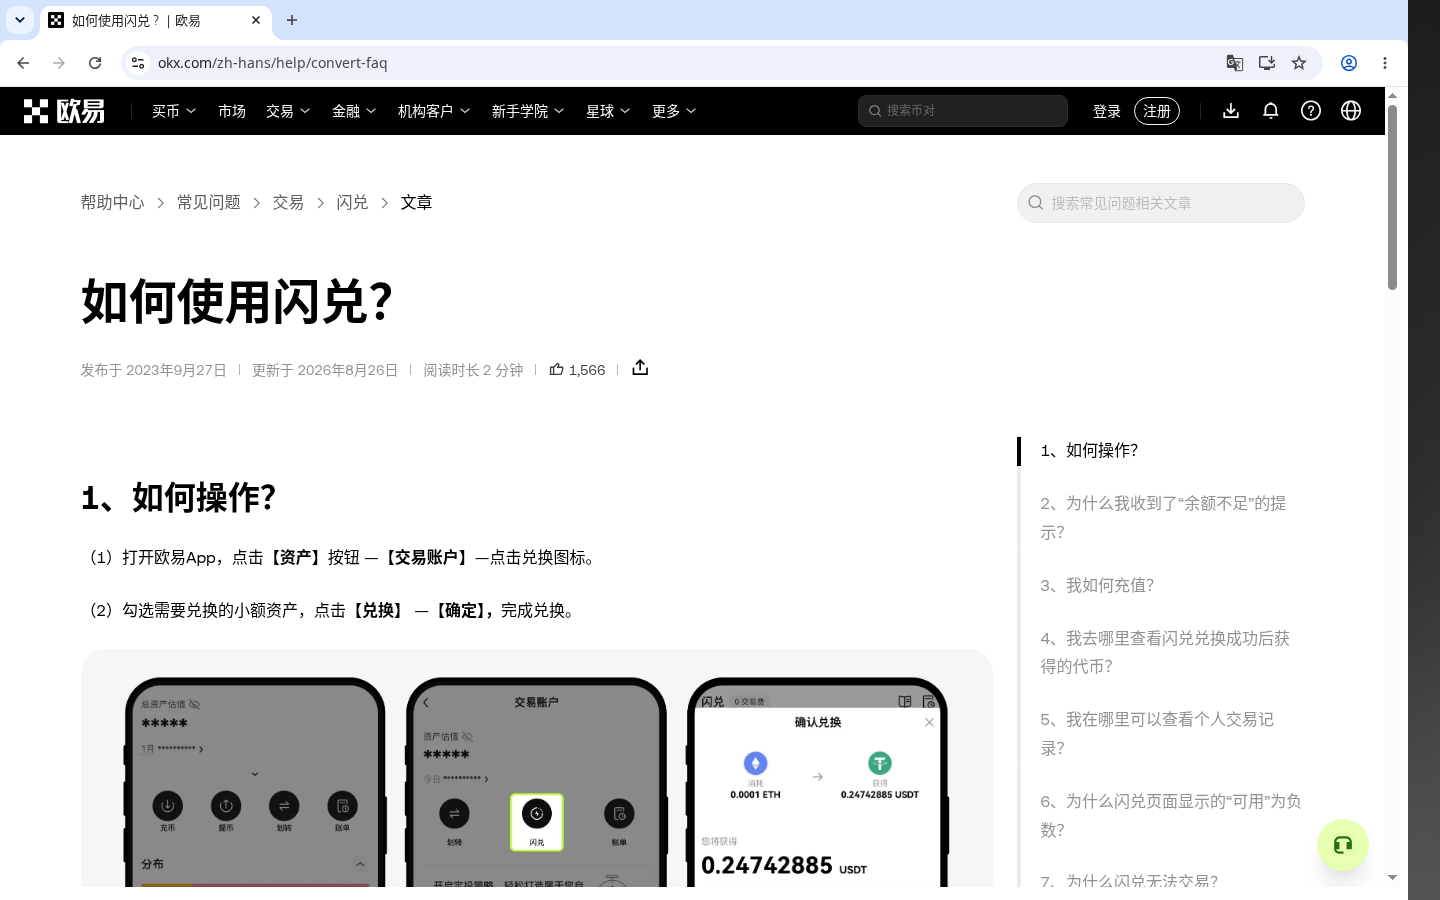Expand the 机构客户 dropdown menu

(x=434, y=111)
